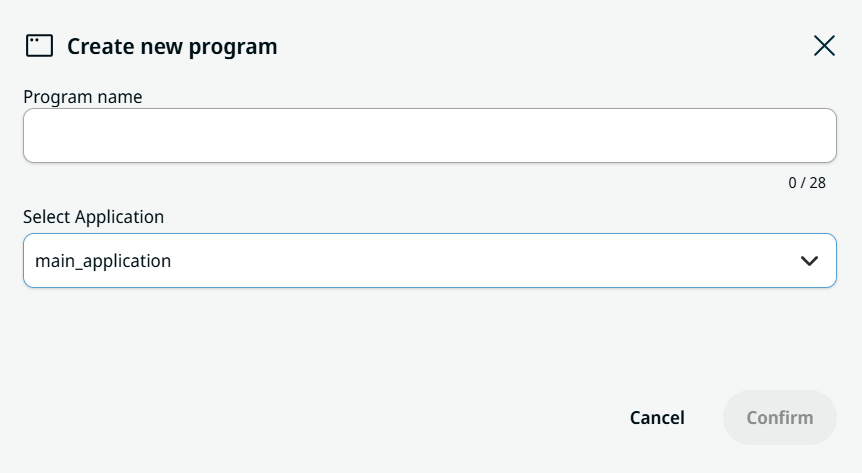Click the Select Application label

click(x=93, y=217)
